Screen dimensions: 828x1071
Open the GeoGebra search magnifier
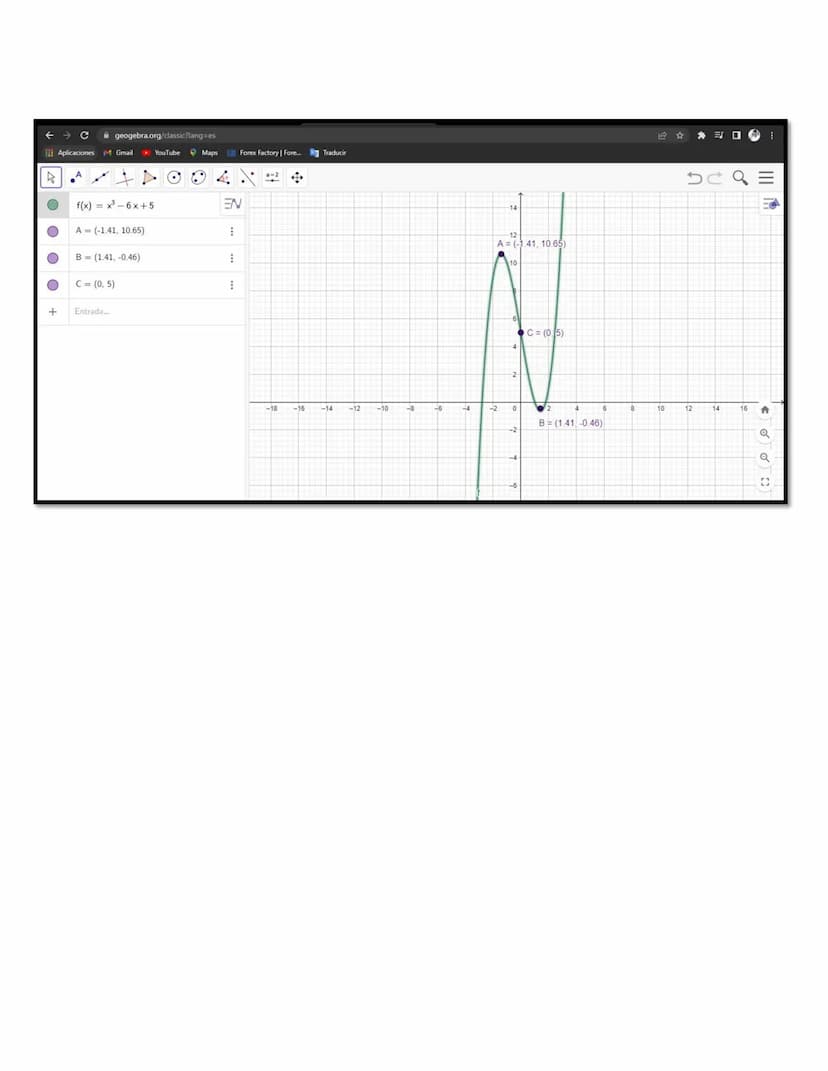point(740,178)
